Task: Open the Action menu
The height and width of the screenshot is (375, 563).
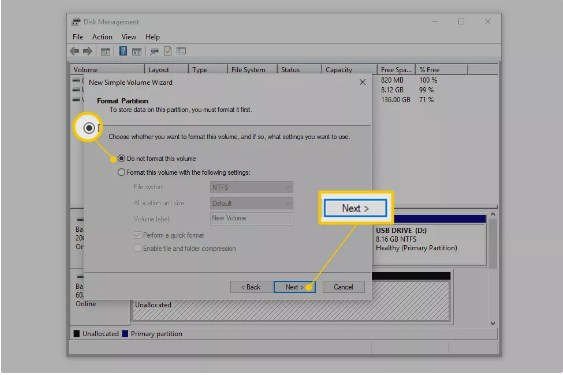Action: point(102,37)
